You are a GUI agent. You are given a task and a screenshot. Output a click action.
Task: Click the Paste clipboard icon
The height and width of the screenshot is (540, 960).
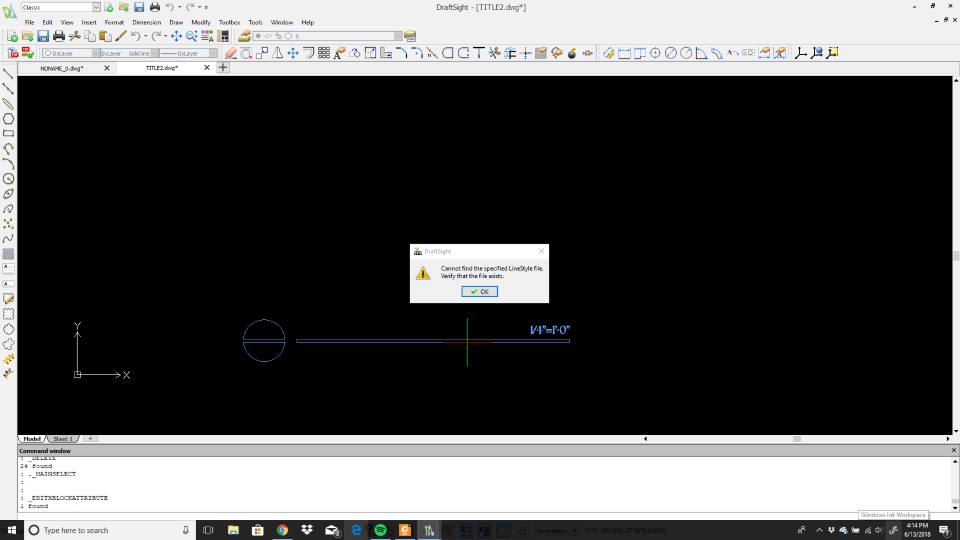point(105,36)
